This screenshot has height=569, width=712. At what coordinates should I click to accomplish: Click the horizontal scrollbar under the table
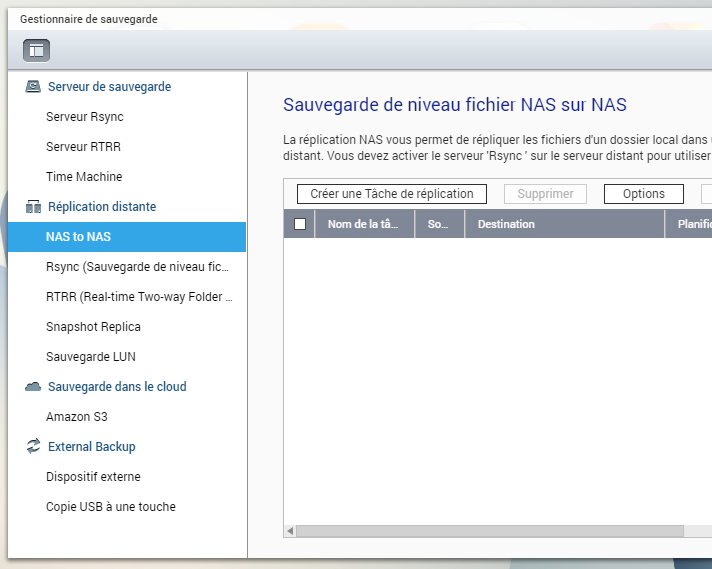(x=489, y=531)
